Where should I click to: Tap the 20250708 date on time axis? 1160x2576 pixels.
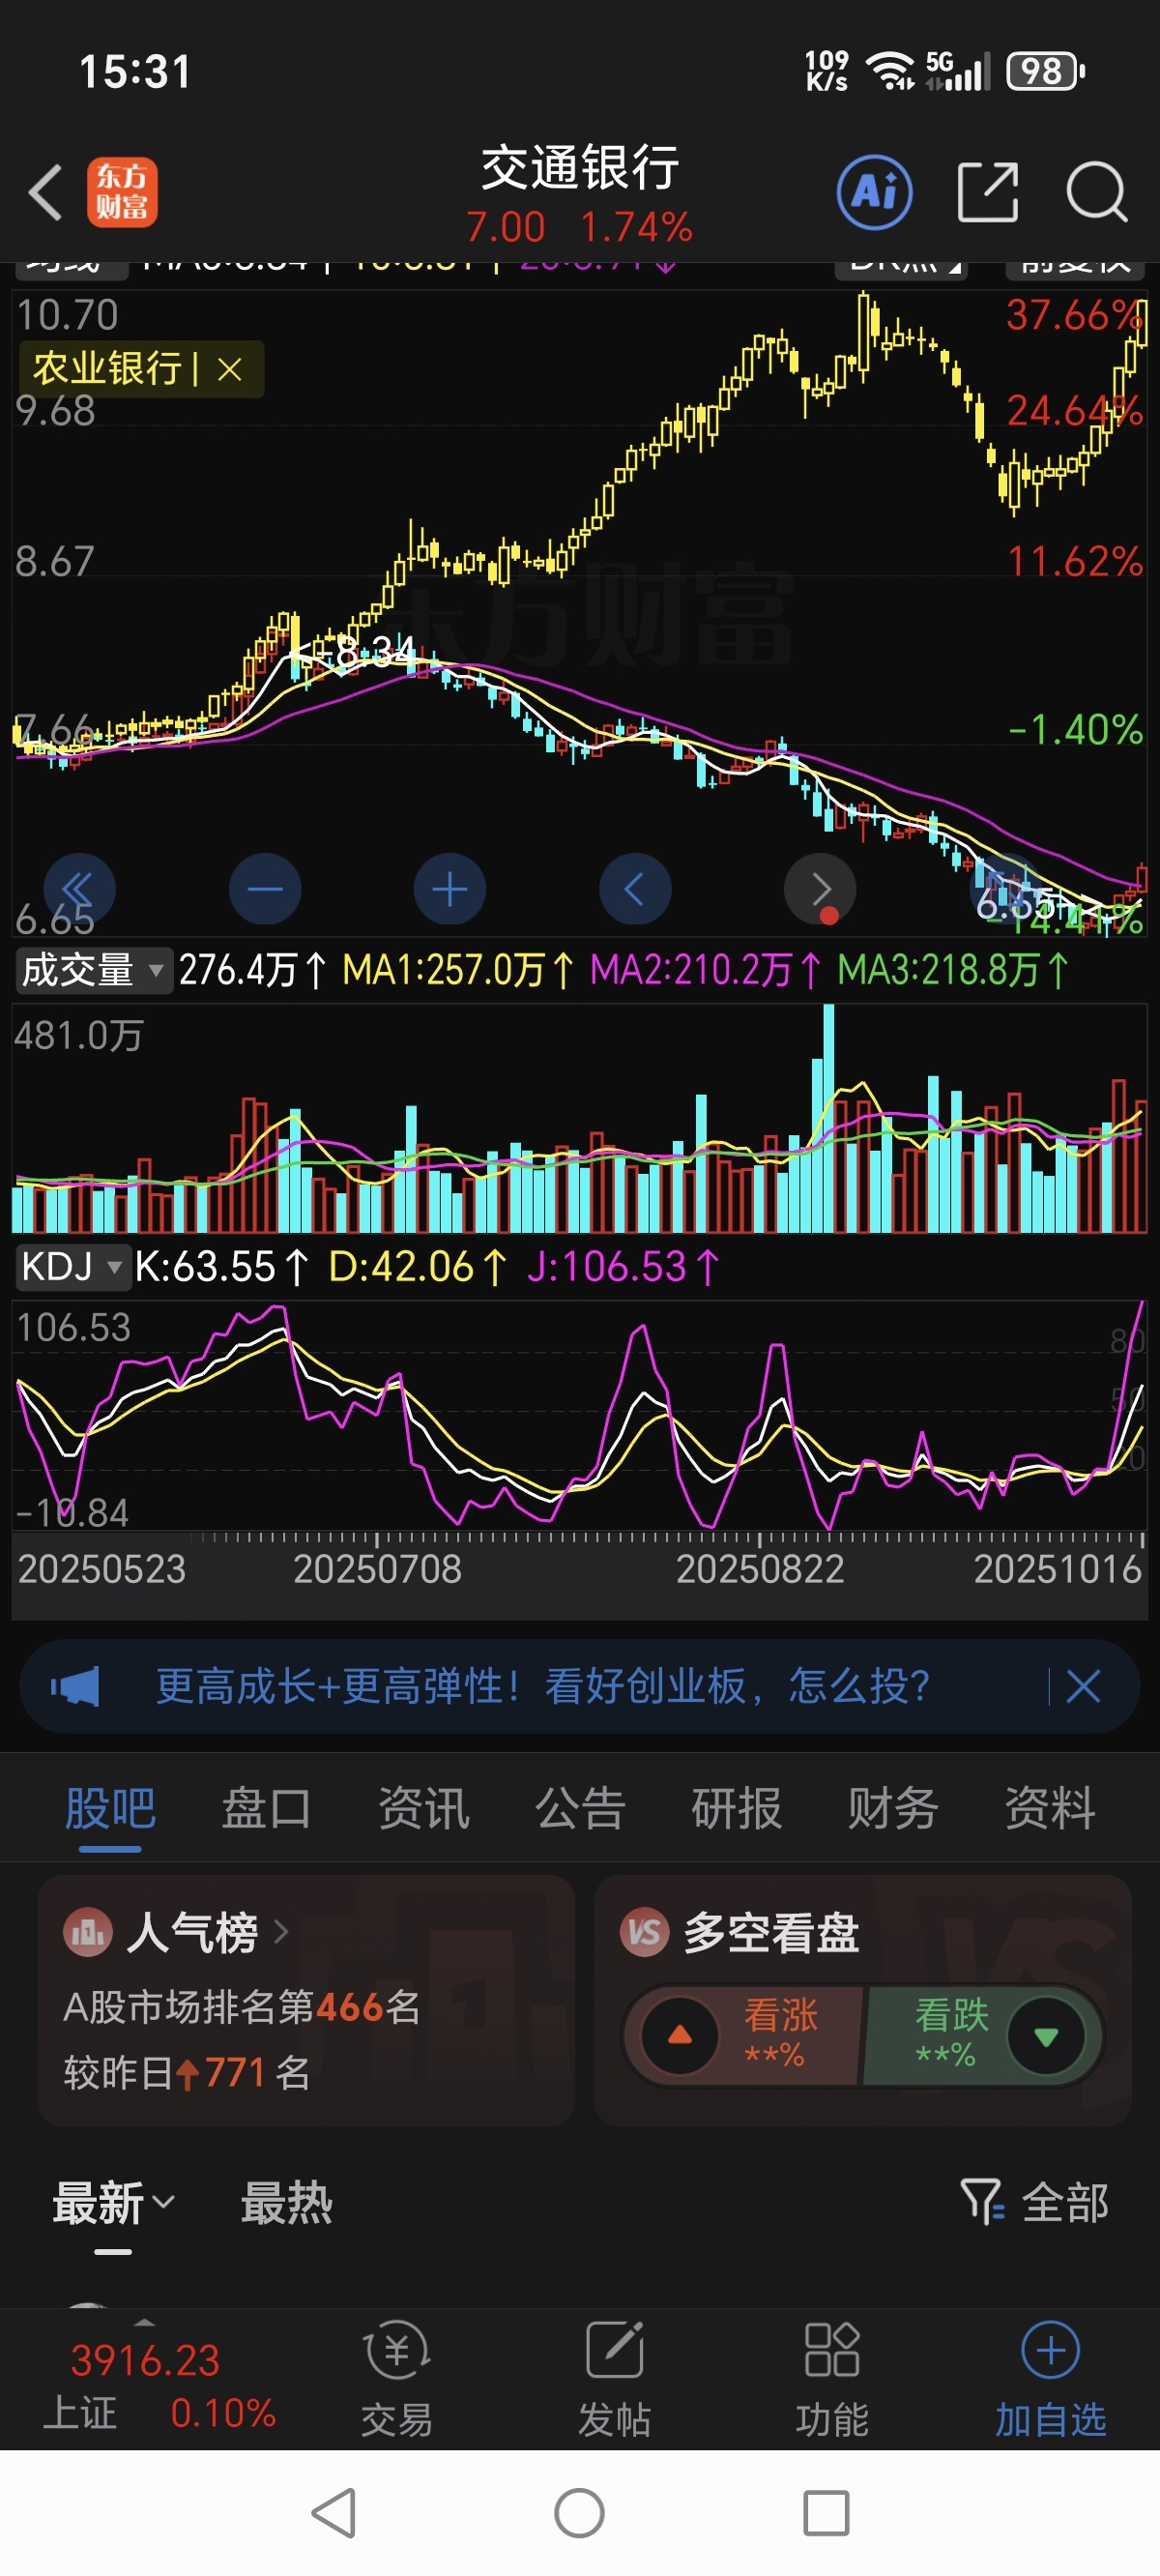click(x=377, y=1568)
